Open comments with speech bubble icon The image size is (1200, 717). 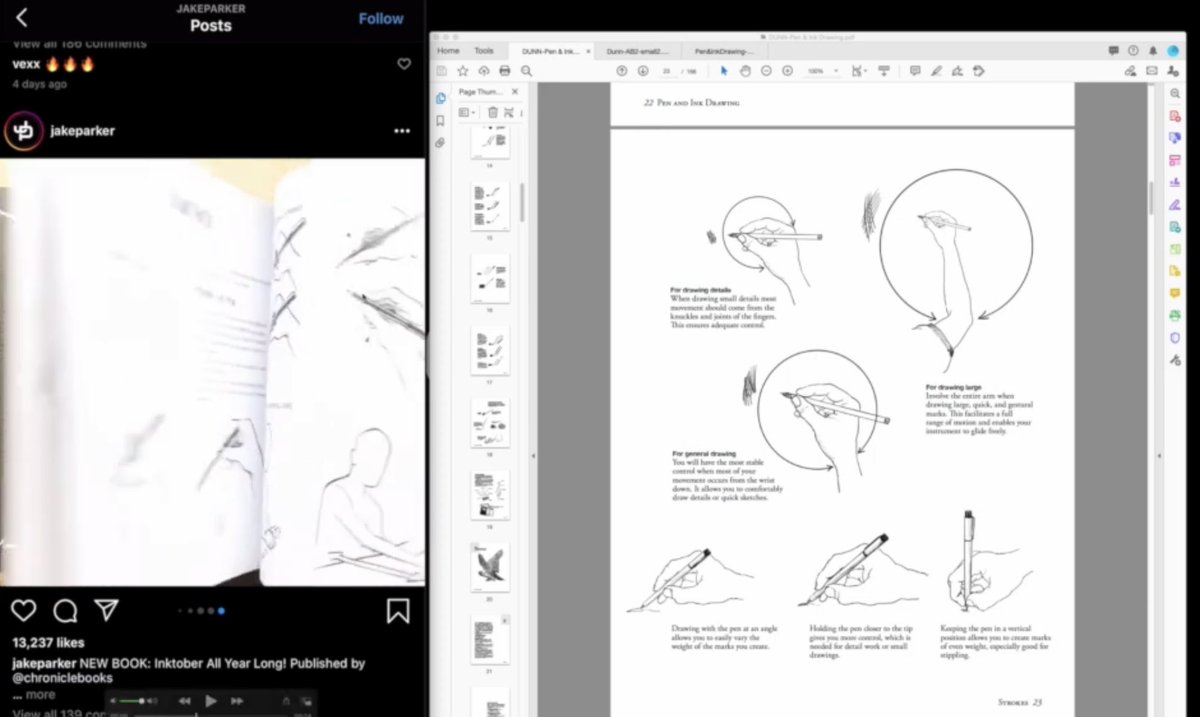point(65,610)
